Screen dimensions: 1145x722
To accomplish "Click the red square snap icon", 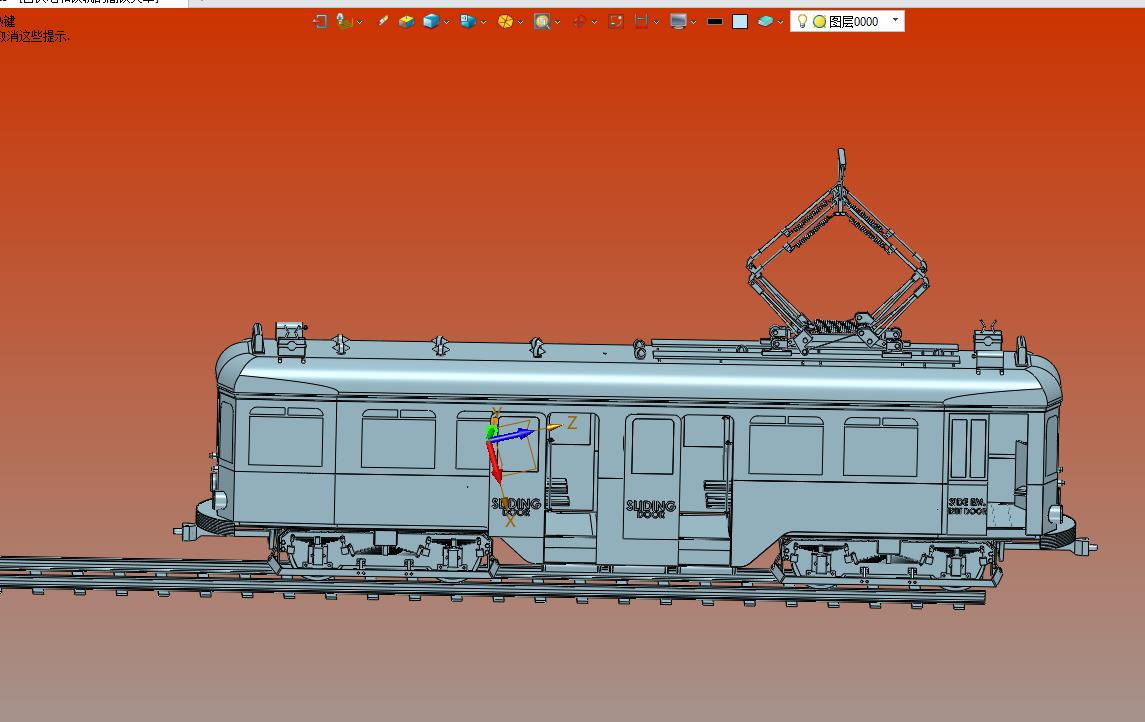I will click(x=616, y=21).
